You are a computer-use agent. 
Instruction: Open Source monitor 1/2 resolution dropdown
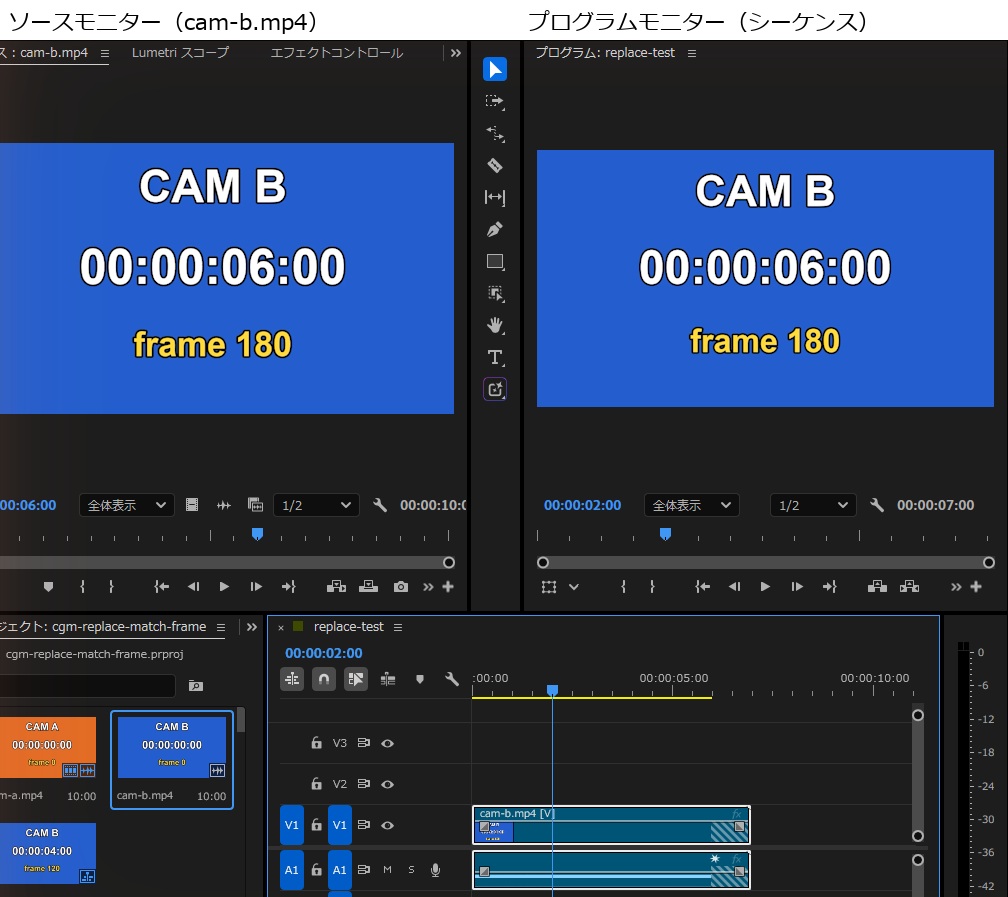coord(316,505)
